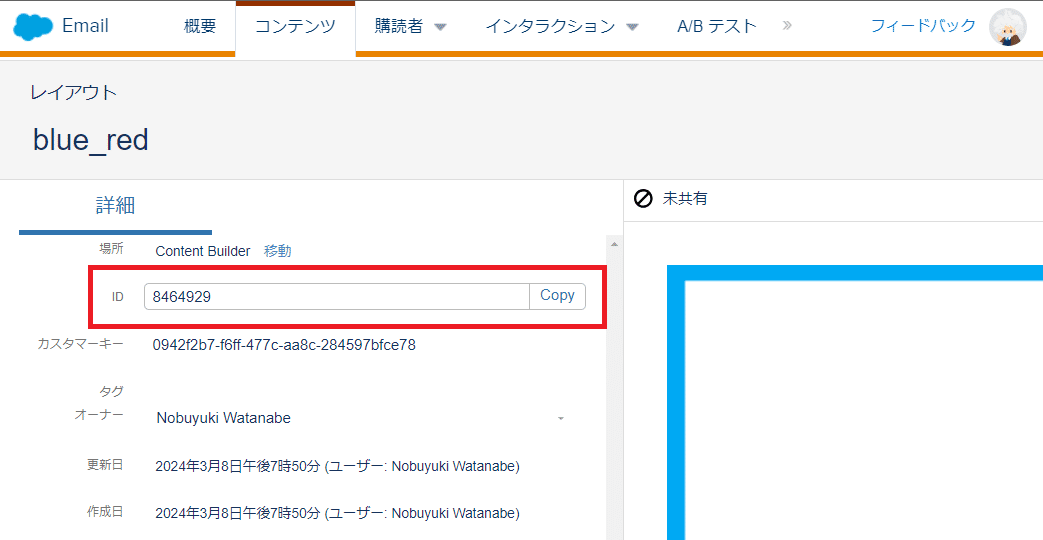Click the 更新日 timestamp value
The height and width of the screenshot is (540, 1043).
337,466
